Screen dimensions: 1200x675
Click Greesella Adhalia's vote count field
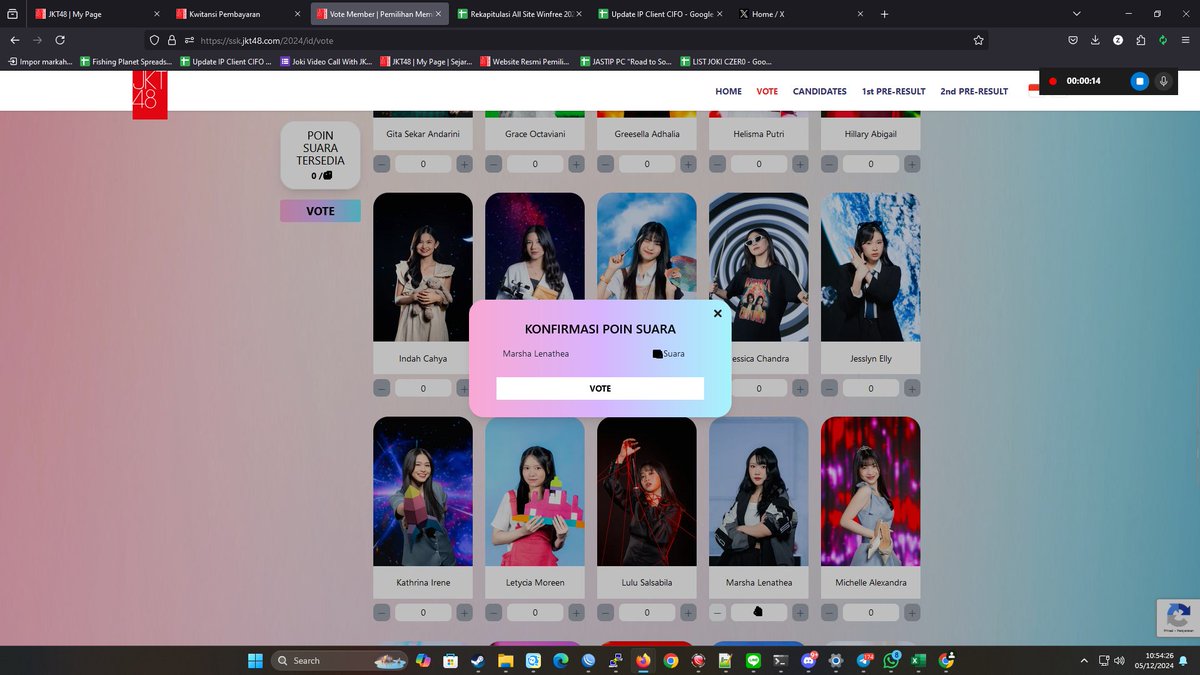[x=647, y=164]
